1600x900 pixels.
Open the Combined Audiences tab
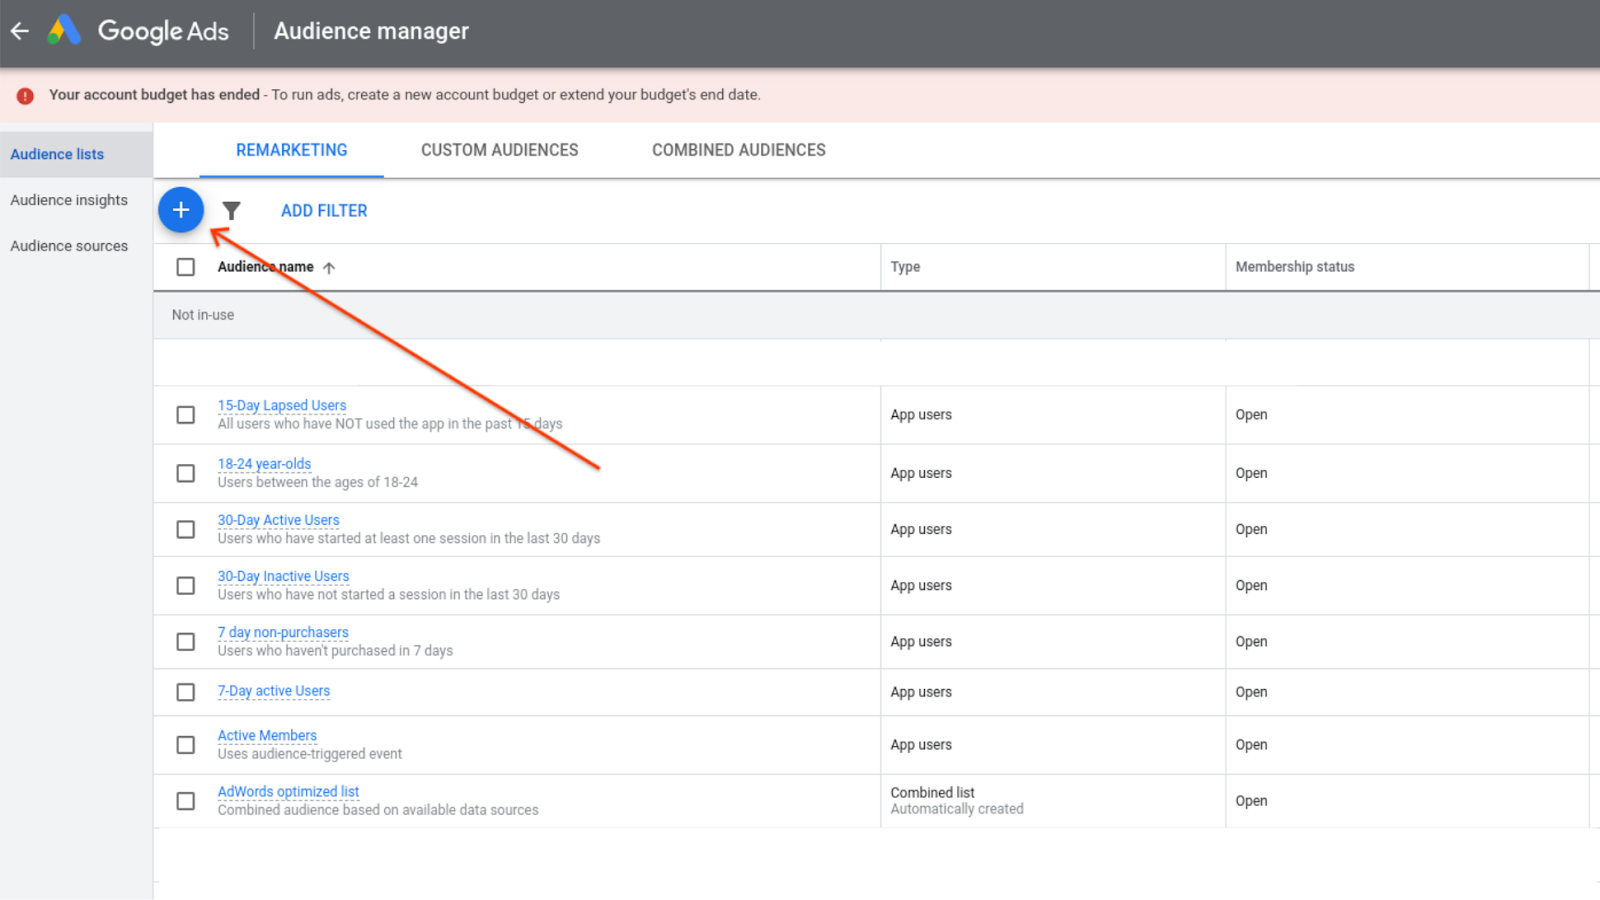pos(738,150)
